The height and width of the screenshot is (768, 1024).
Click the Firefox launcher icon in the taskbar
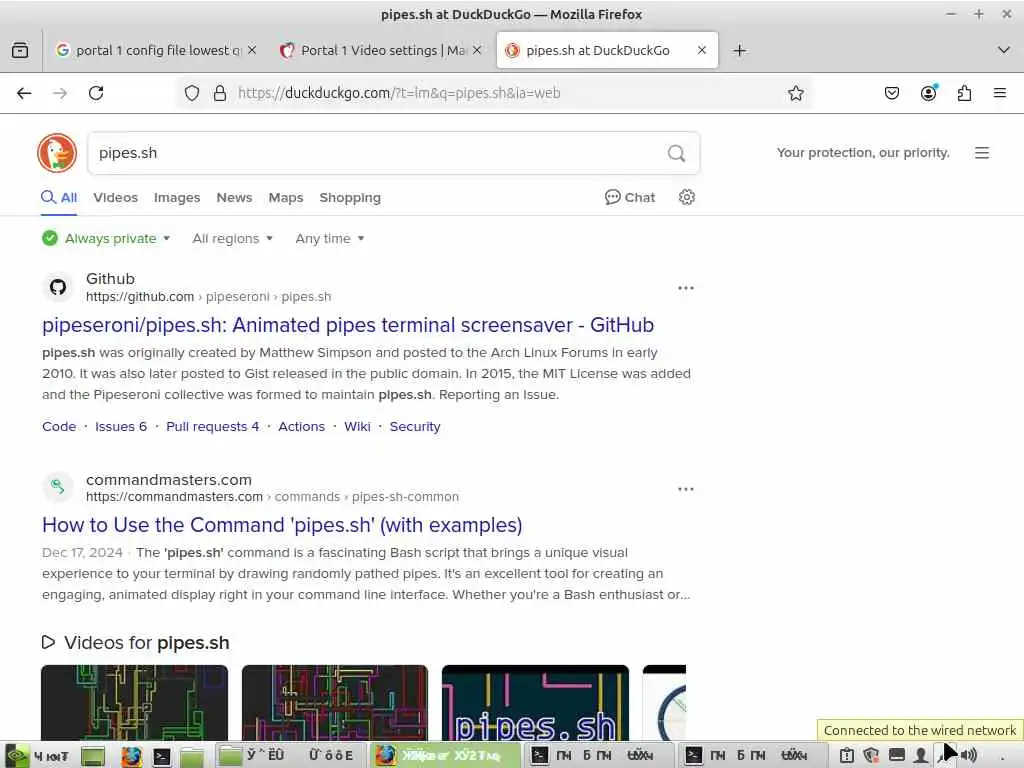tap(131, 756)
